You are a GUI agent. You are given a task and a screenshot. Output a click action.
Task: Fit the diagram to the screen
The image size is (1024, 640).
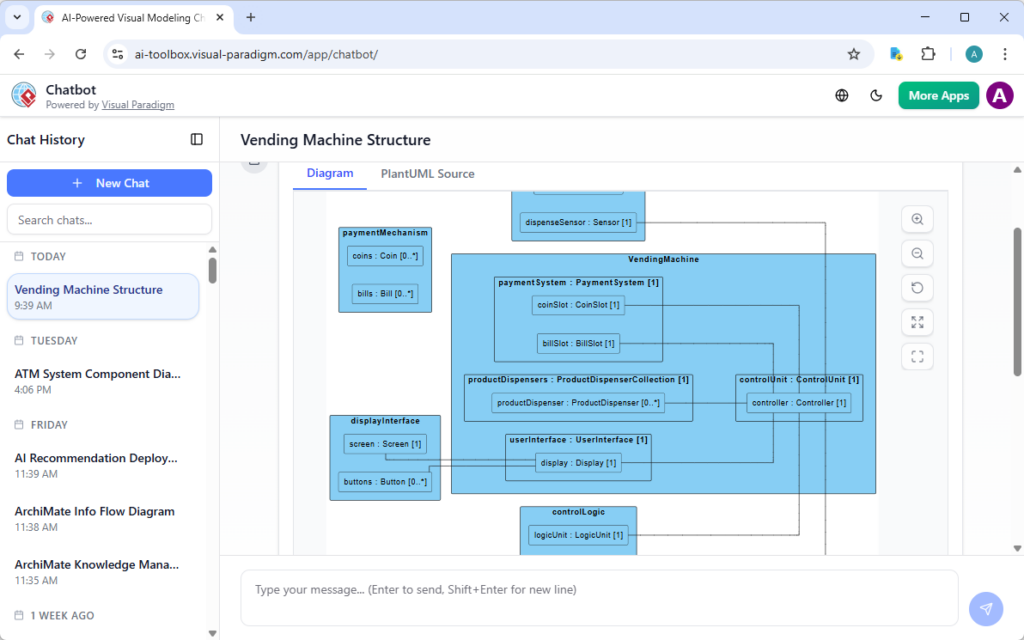coord(917,322)
